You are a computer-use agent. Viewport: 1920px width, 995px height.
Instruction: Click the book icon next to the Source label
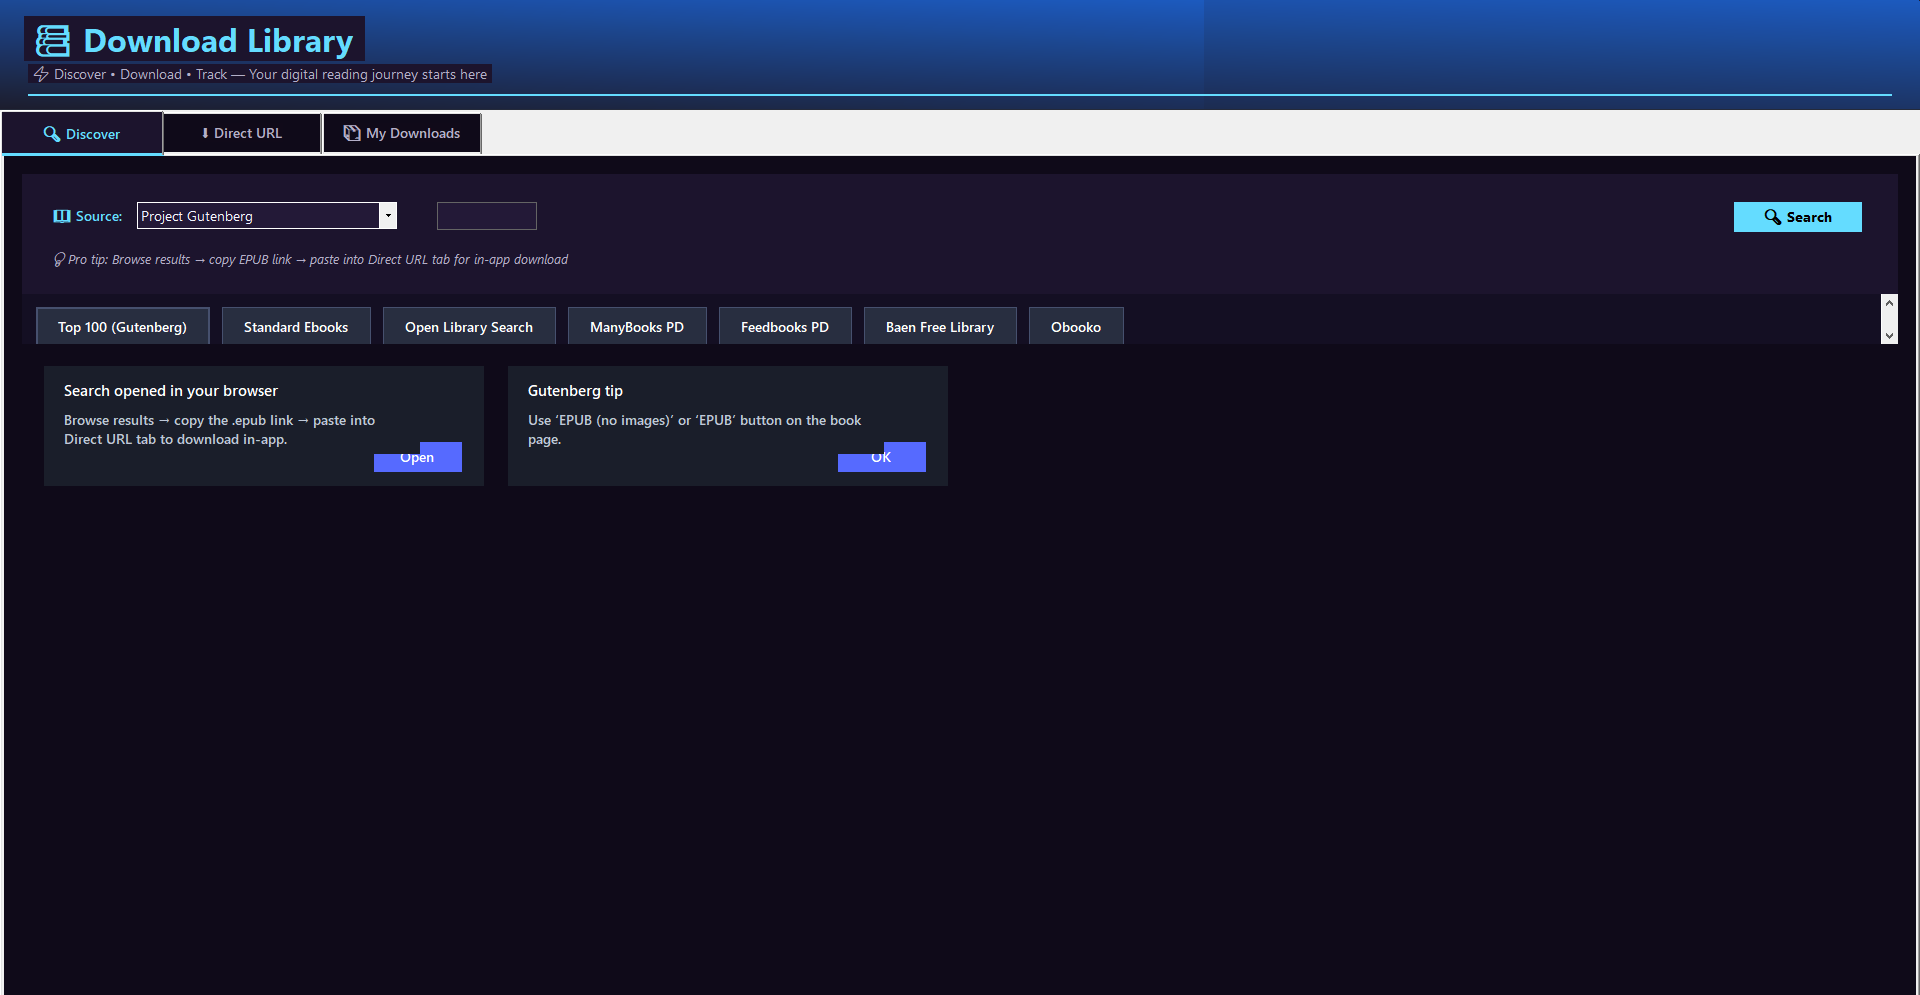[x=61, y=216]
